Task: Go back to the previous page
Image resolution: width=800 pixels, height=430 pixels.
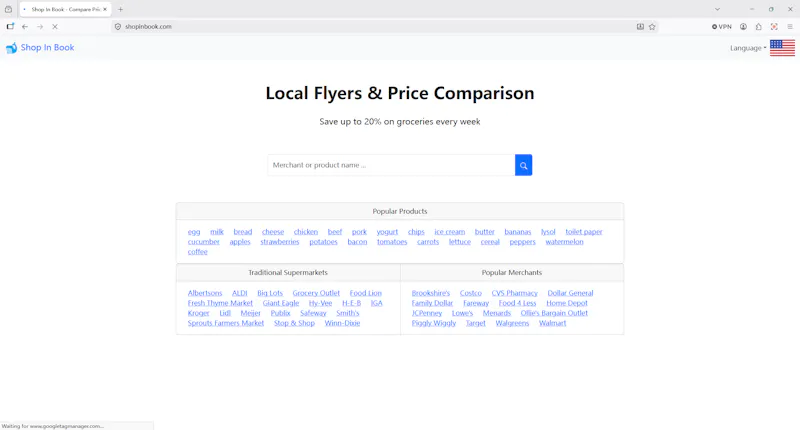Action: (24, 27)
